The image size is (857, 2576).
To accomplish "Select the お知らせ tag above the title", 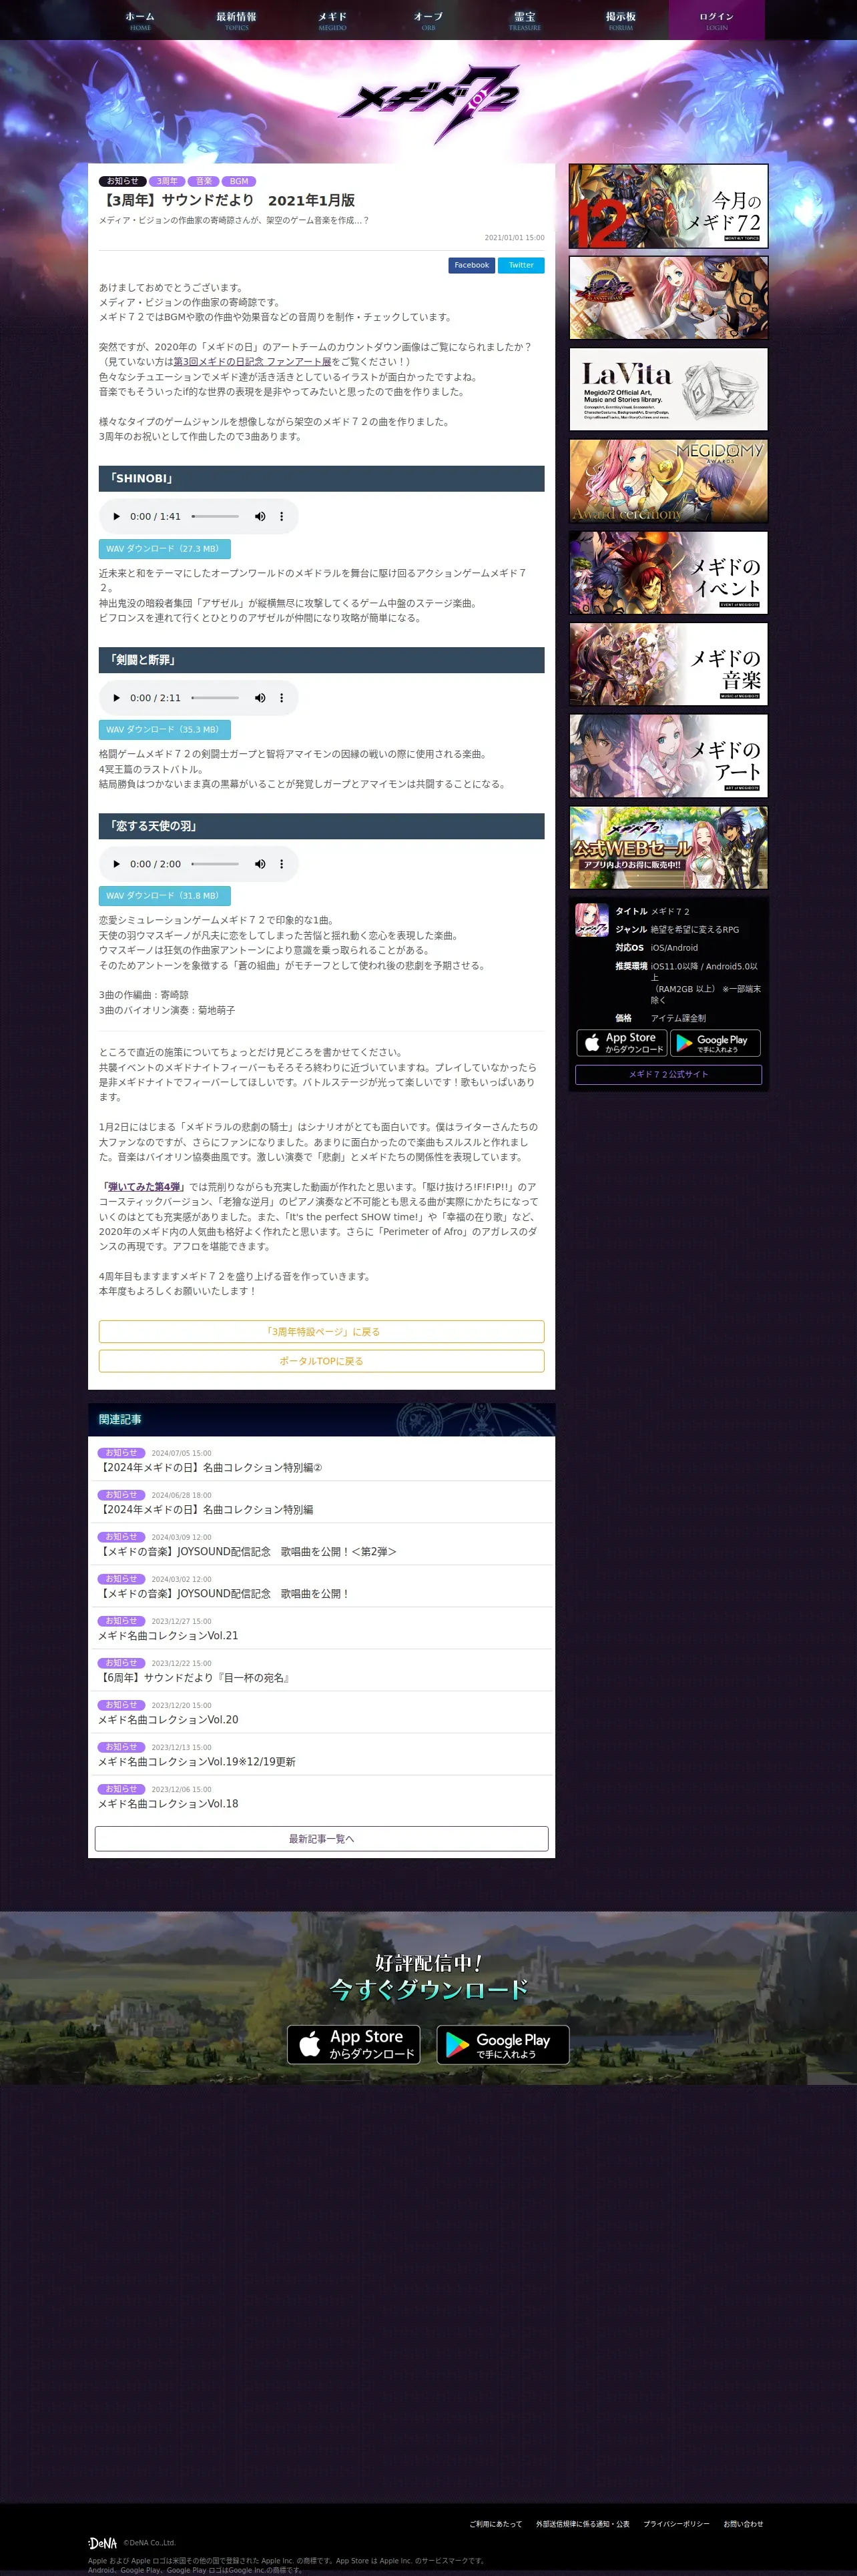I will (123, 181).
